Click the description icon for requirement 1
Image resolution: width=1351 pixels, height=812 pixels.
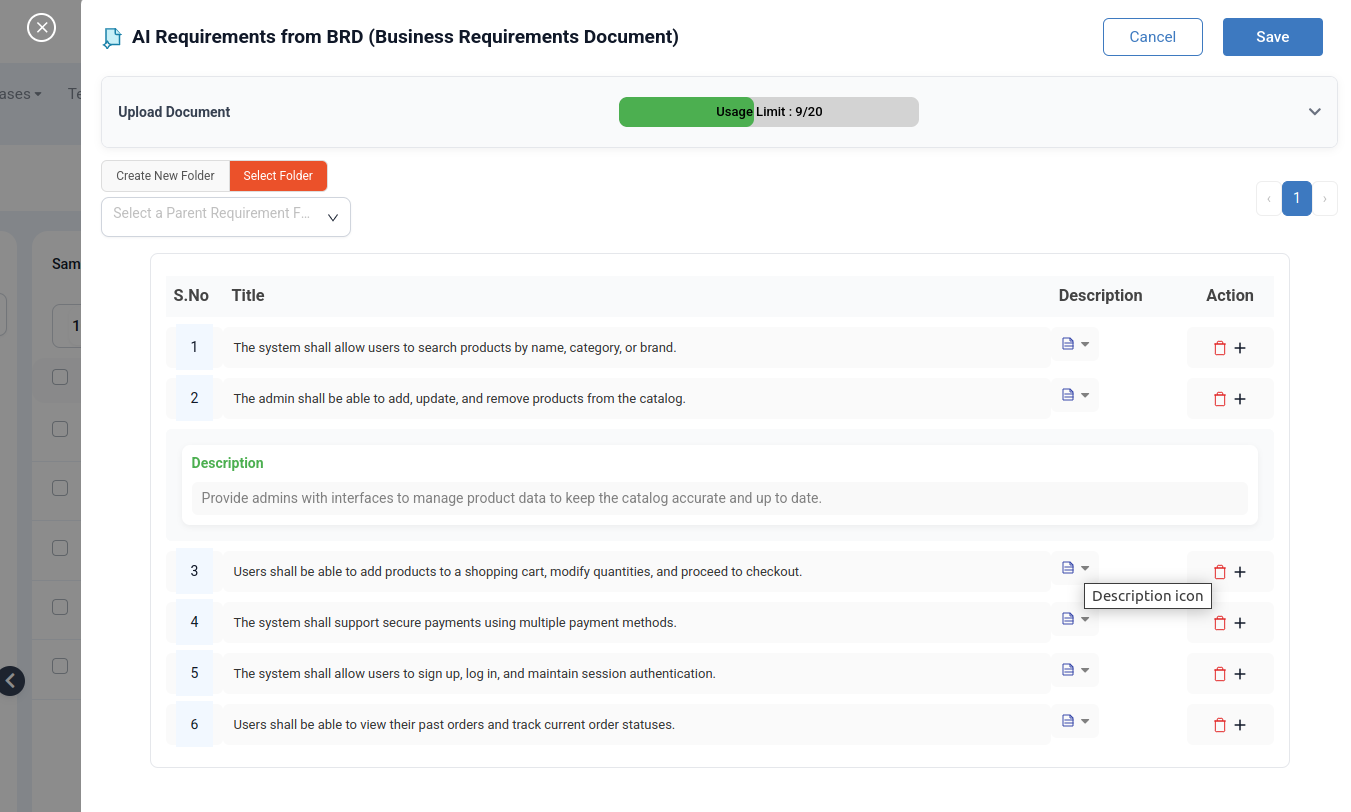click(1074, 344)
